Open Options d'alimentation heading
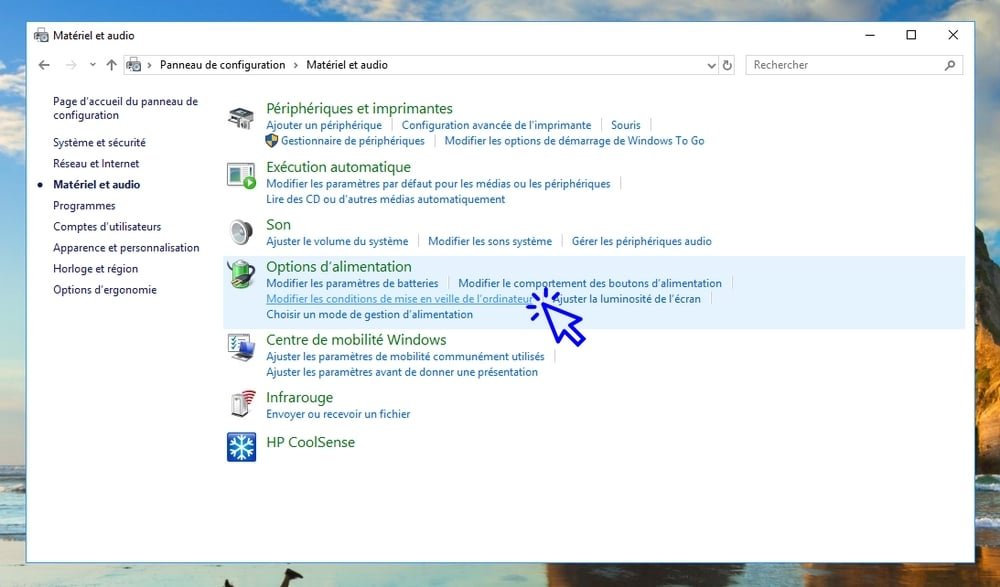1000x587 pixels. click(x=339, y=267)
